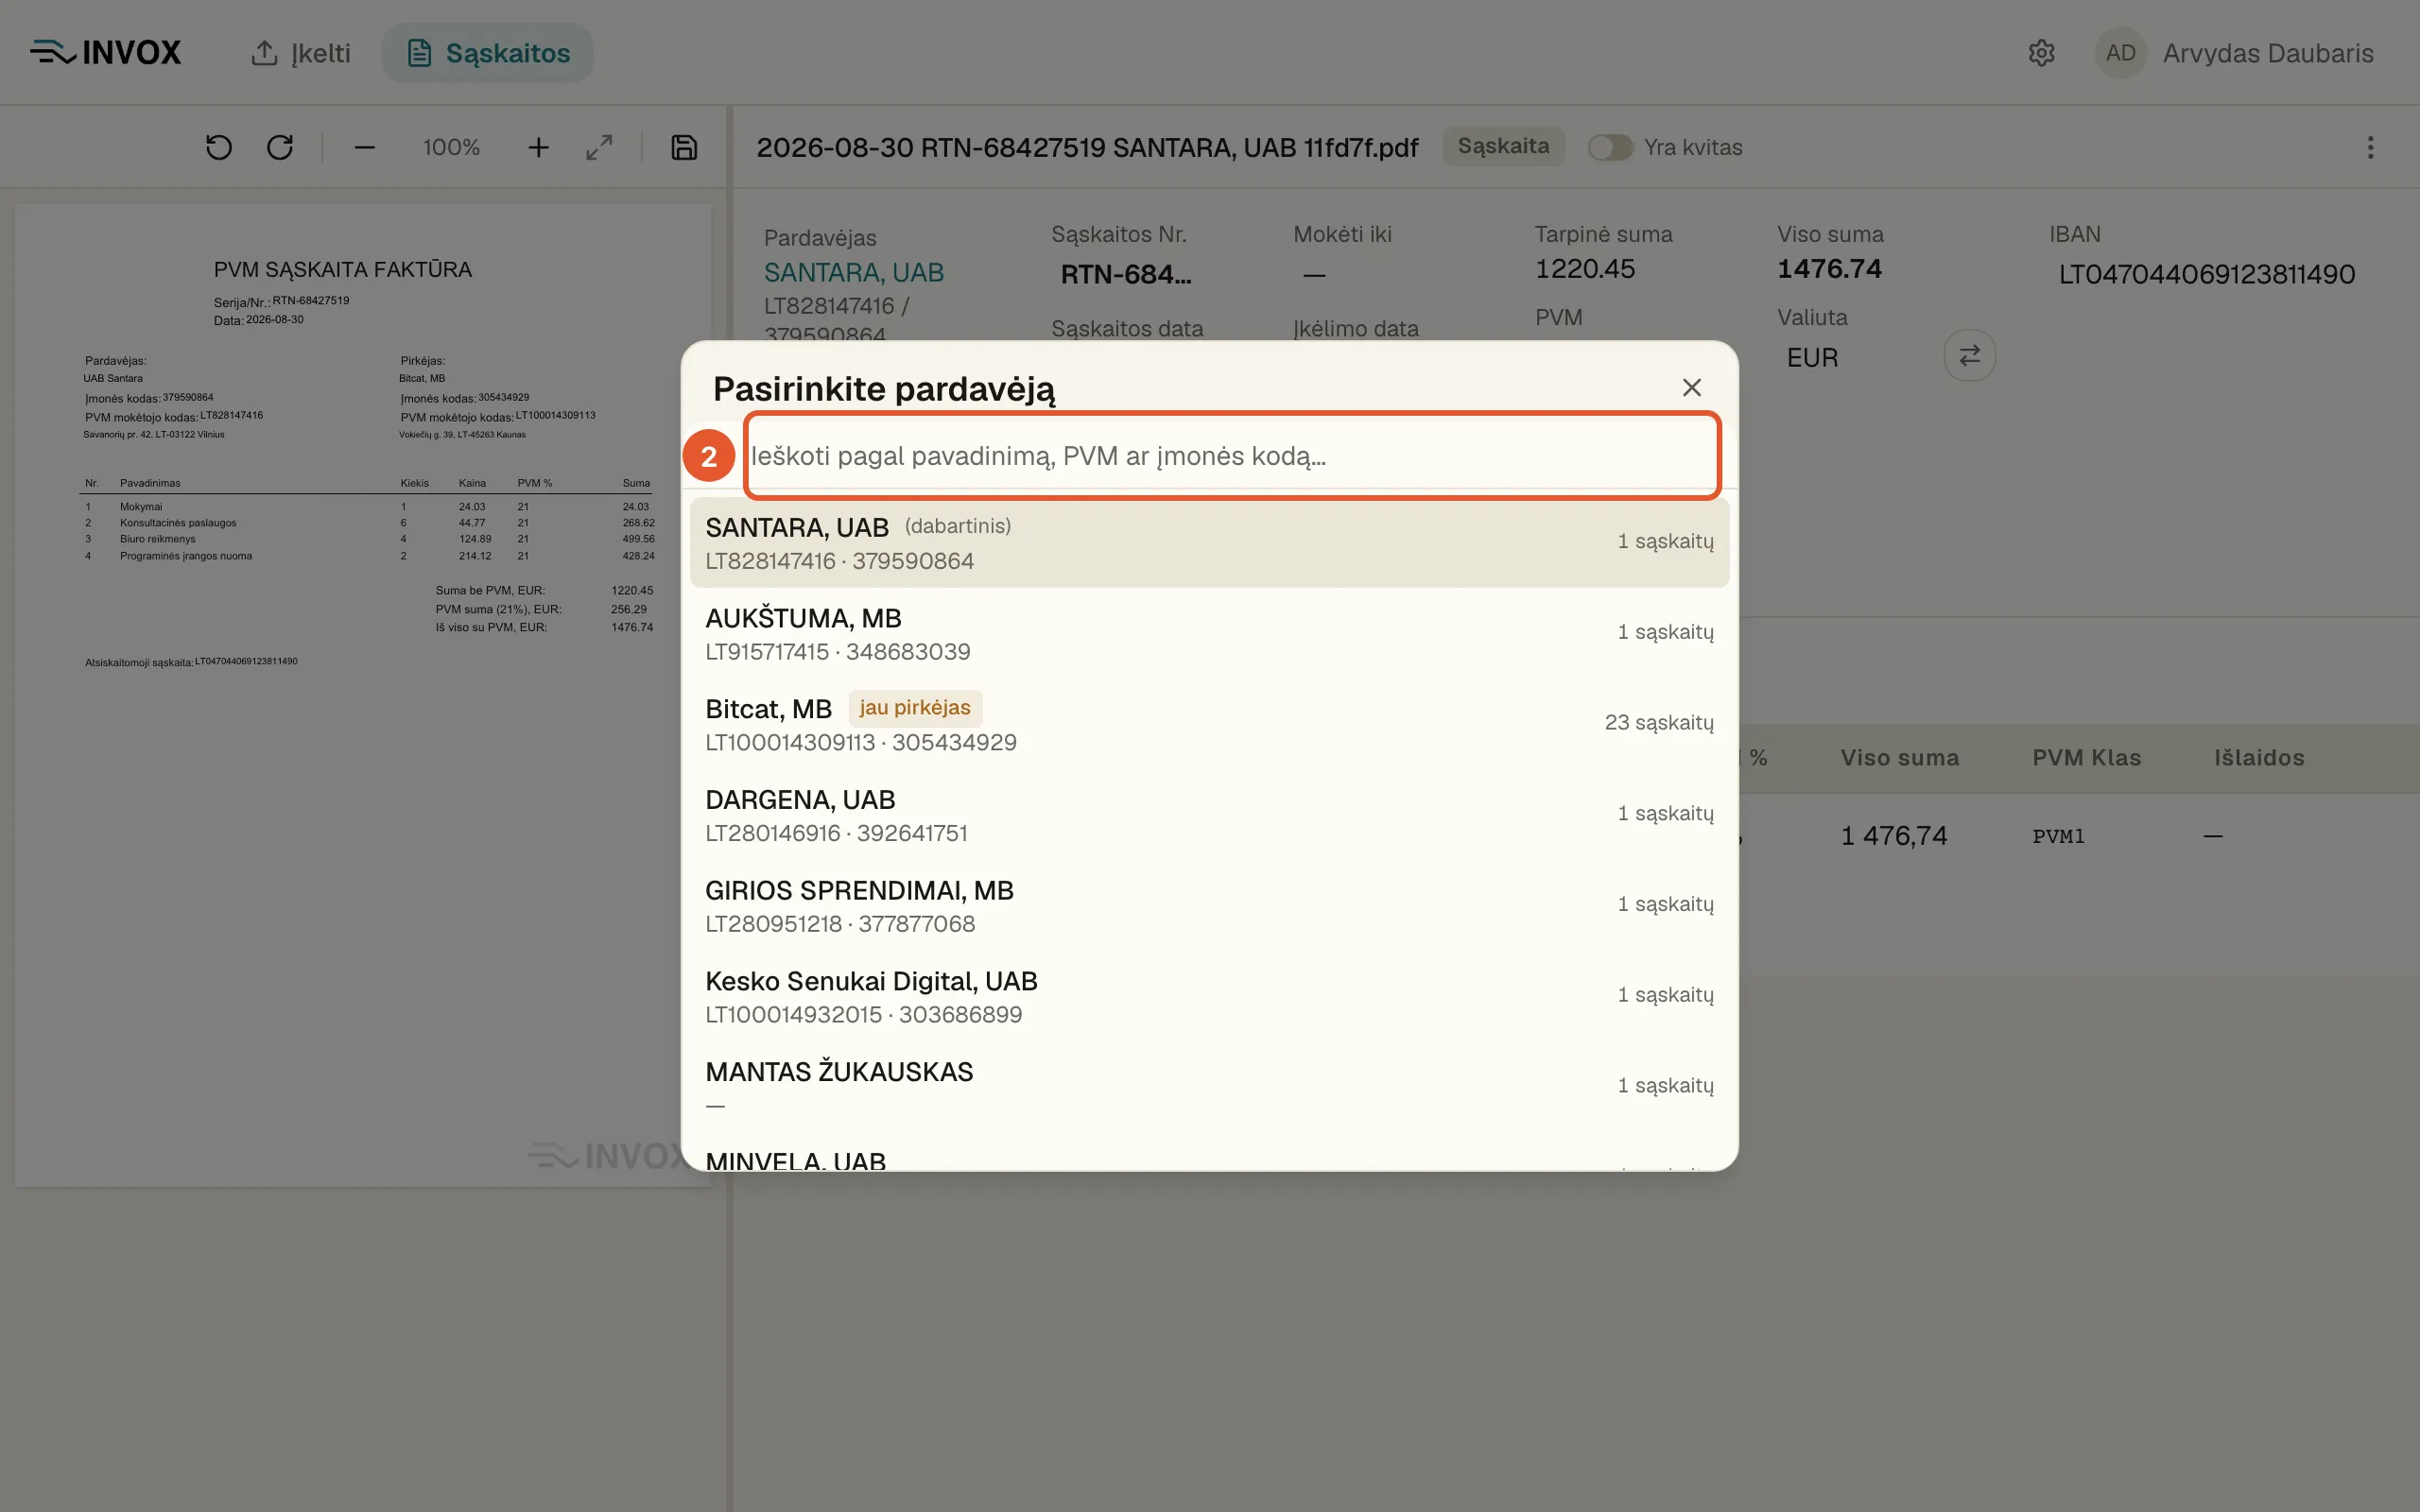Screen dimensions: 2420x1512
Task: Open the SANTARA, UAB seller link
Action: pos(854,273)
